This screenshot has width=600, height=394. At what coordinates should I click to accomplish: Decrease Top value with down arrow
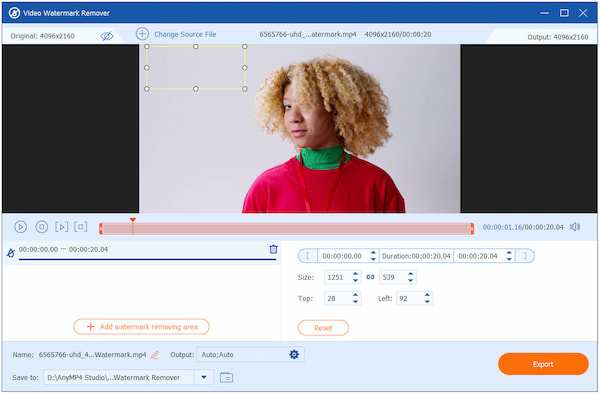[x=355, y=302]
